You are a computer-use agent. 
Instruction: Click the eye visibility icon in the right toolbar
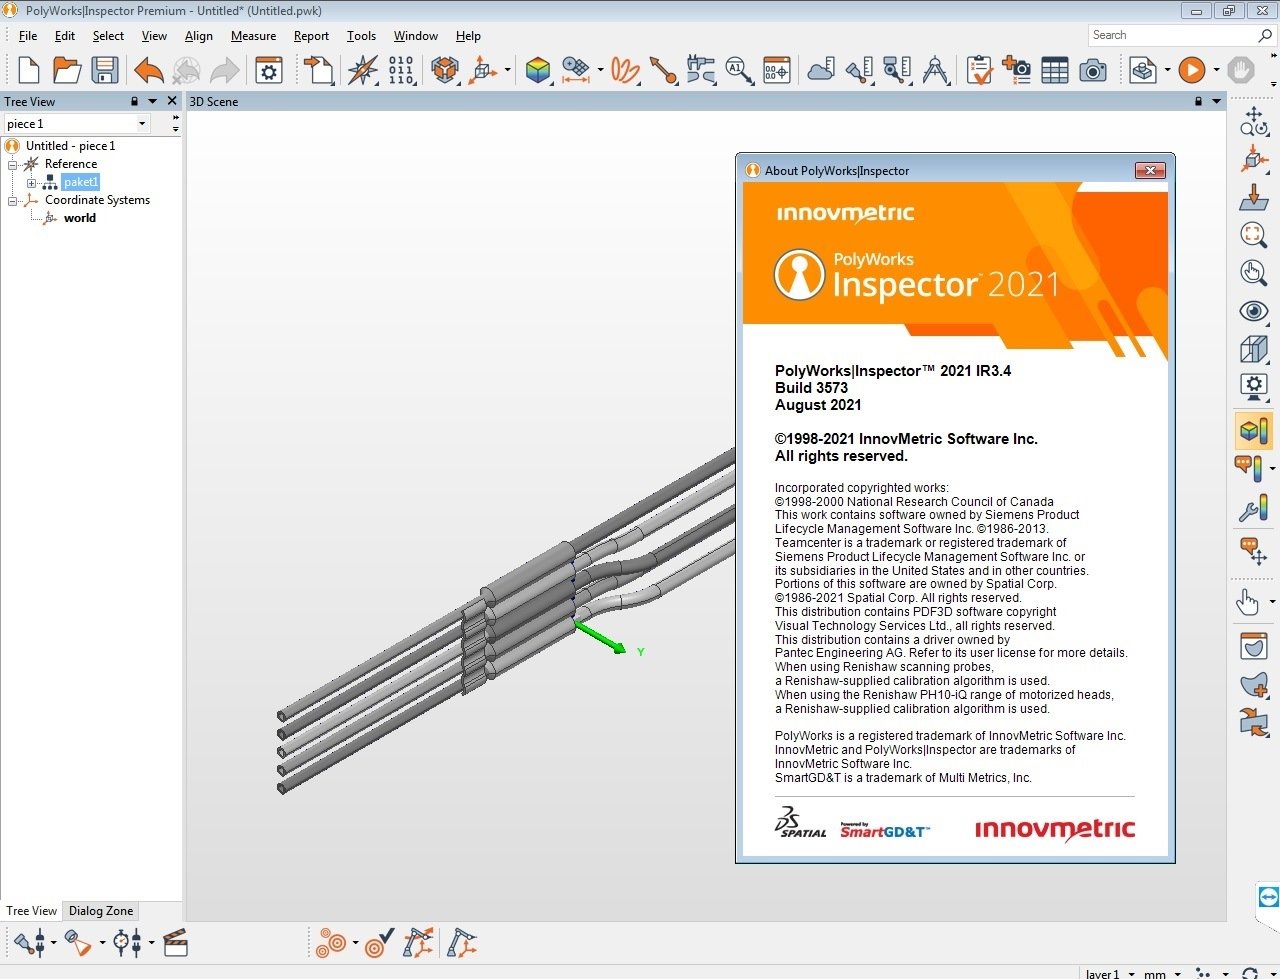coord(1253,311)
